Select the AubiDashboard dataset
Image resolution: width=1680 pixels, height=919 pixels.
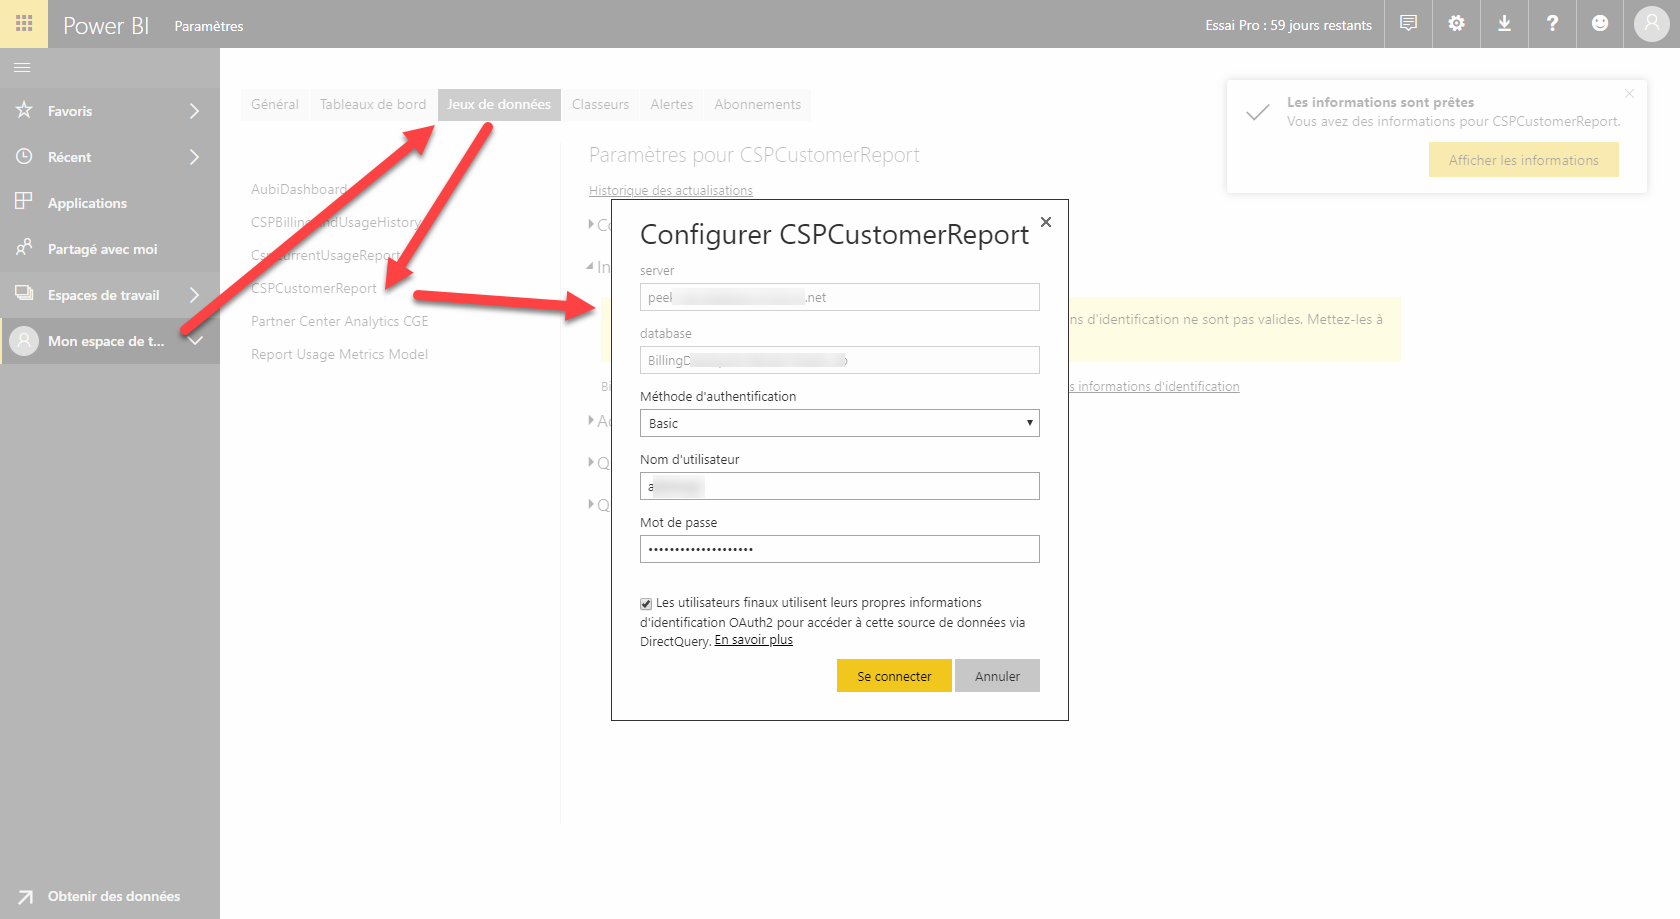coord(299,189)
